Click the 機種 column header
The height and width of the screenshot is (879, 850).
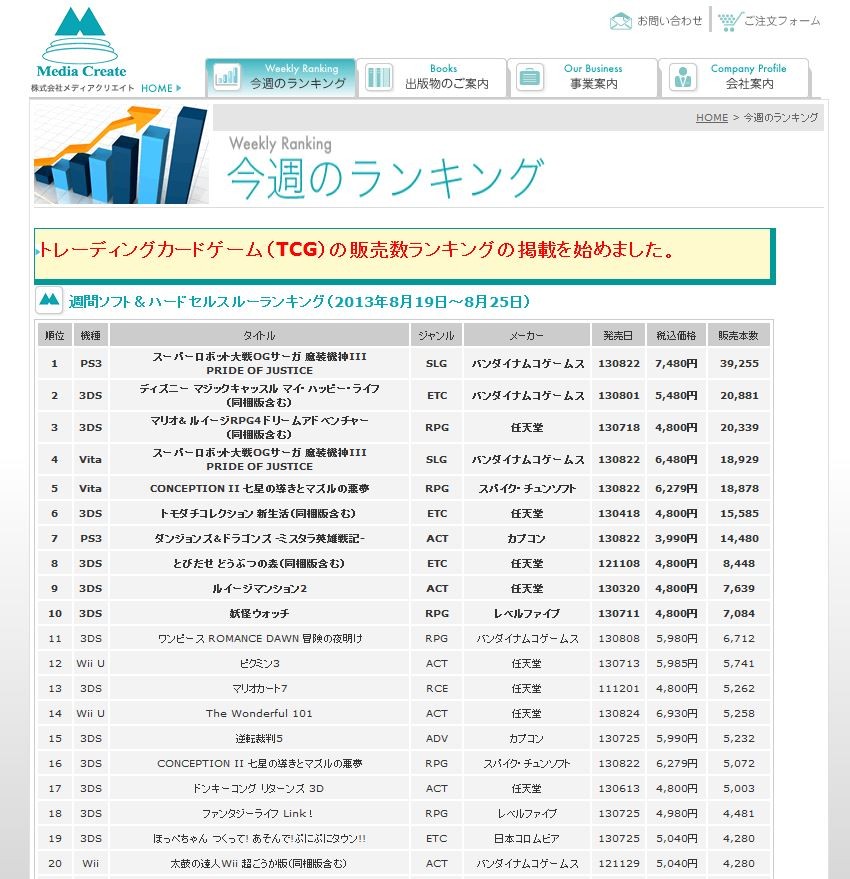click(x=90, y=335)
